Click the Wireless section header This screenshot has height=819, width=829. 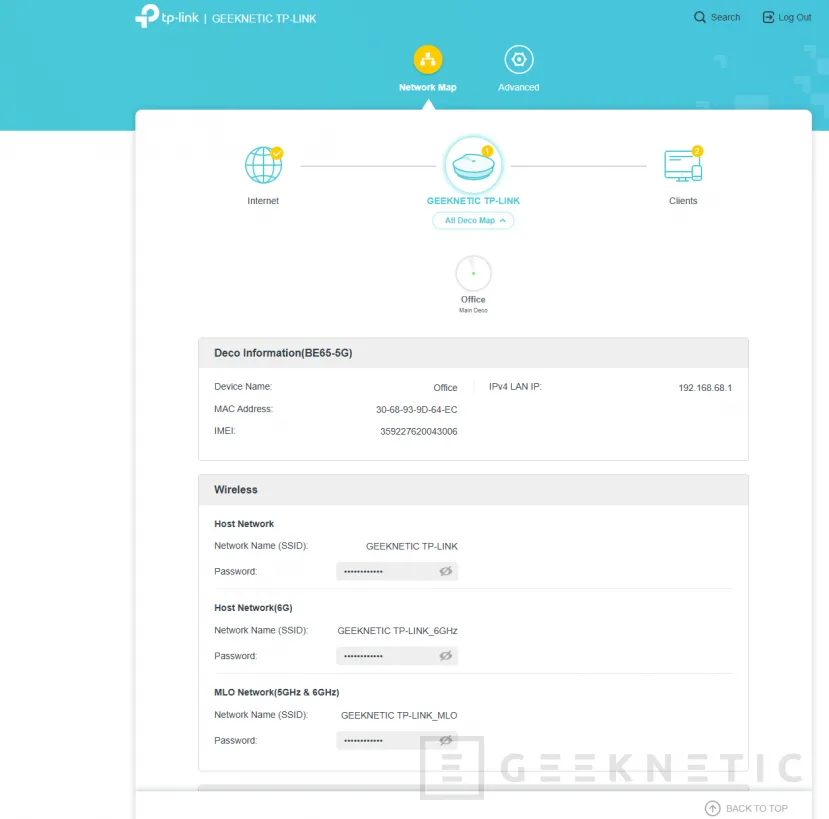point(473,490)
